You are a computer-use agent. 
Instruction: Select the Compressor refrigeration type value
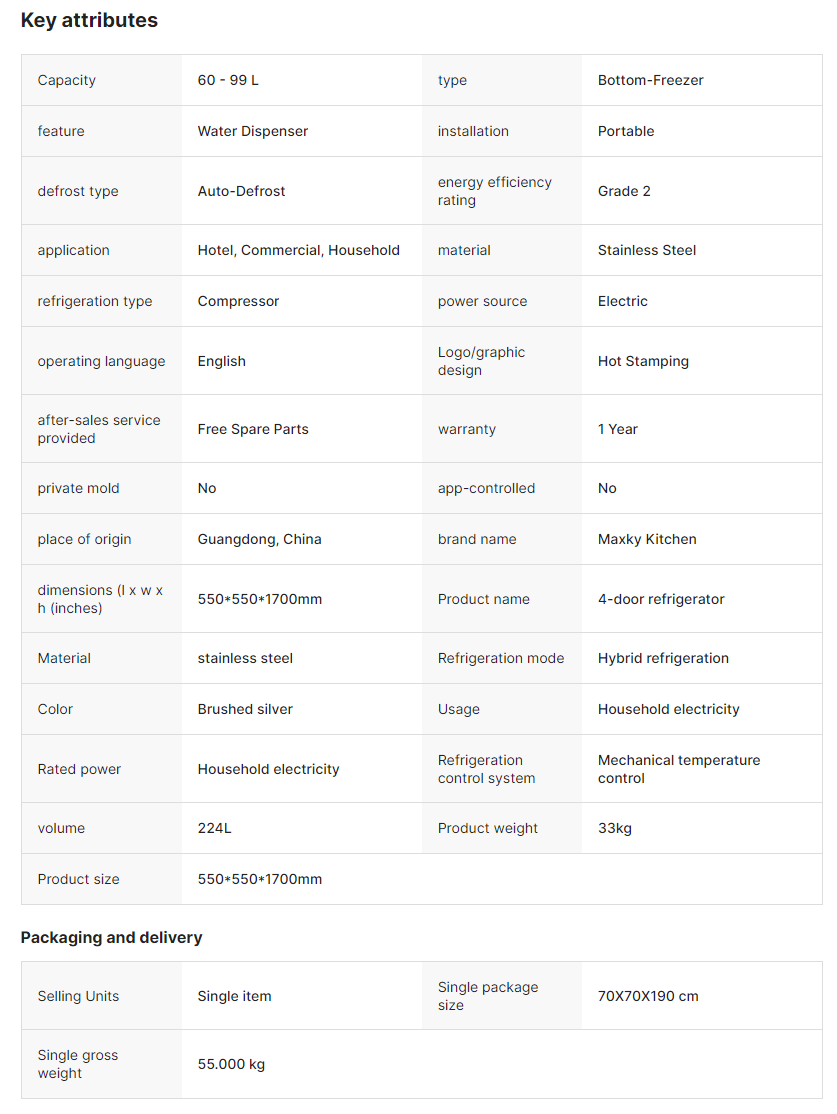(238, 301)
